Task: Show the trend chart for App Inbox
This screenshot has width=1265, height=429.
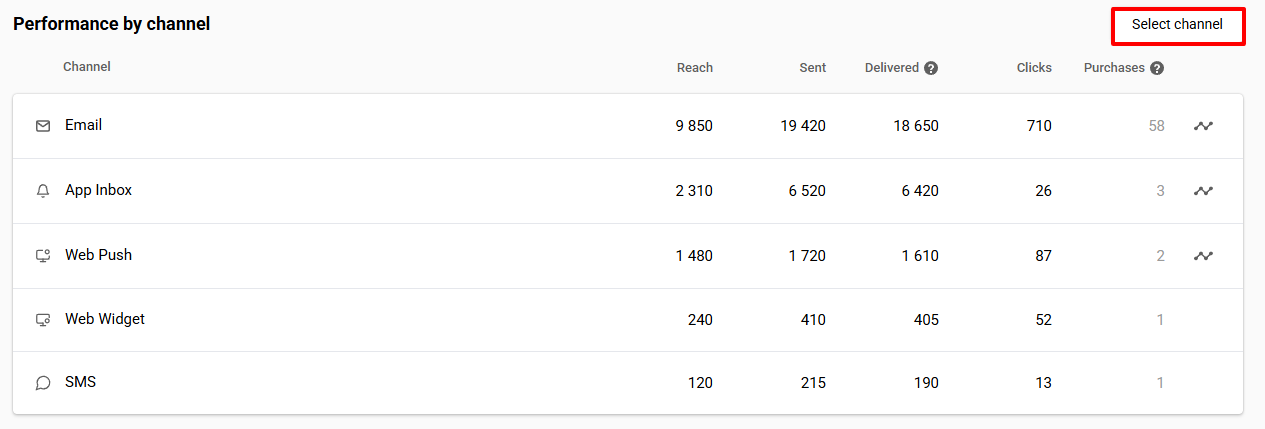Action: pyautogui.click(x=1203, y=191)
